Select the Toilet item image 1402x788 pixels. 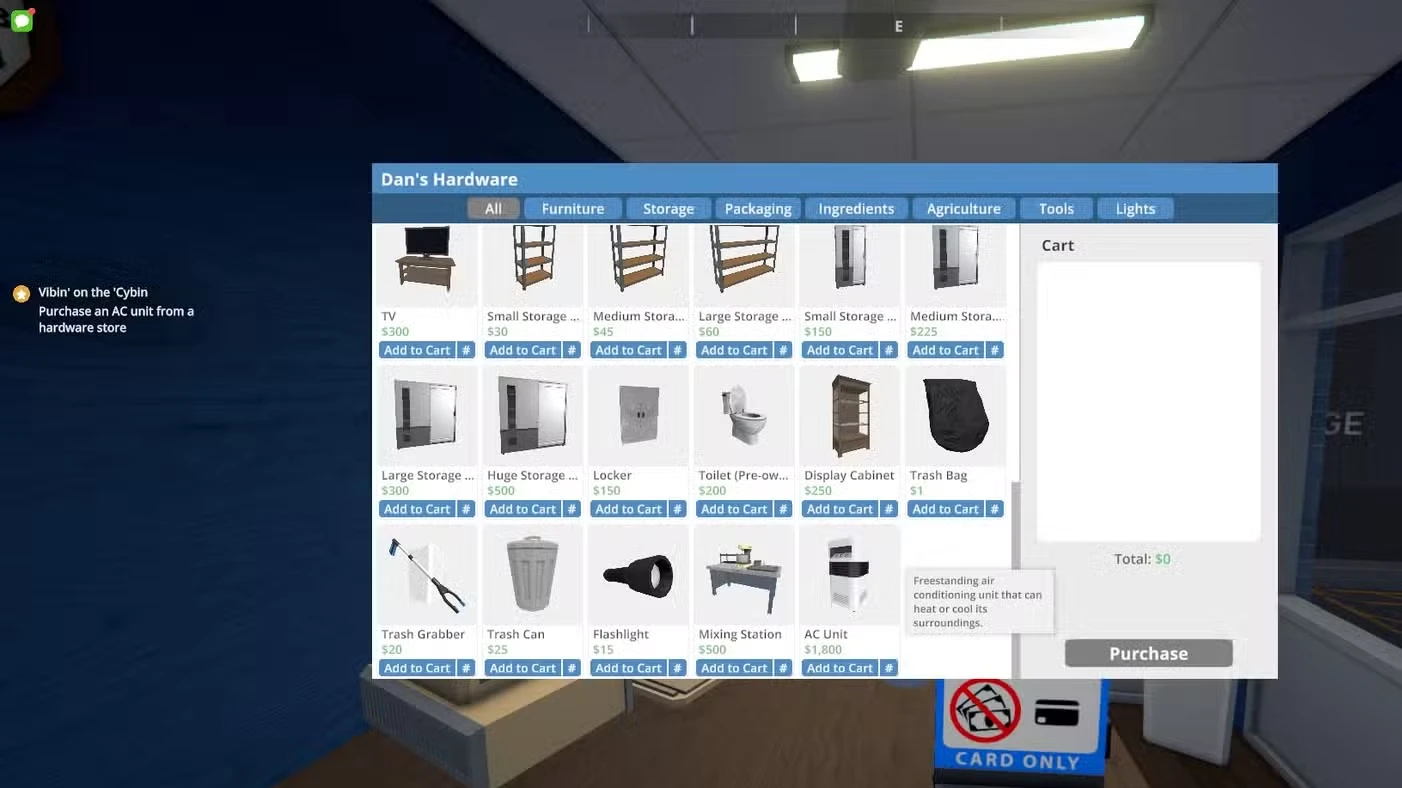744,415
